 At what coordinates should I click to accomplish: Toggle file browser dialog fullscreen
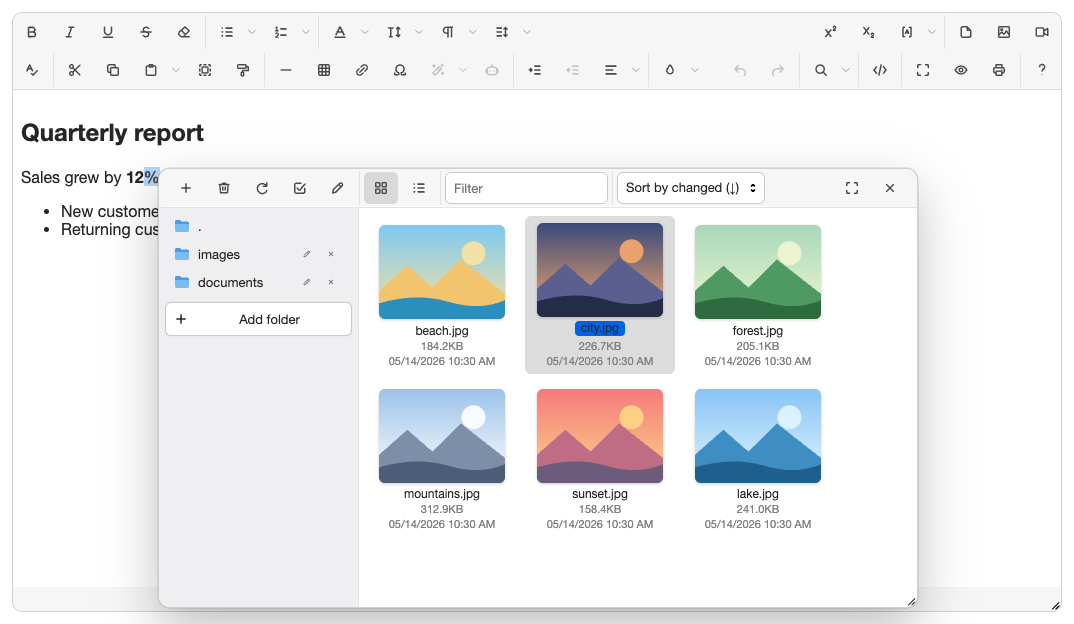point(852,188)
